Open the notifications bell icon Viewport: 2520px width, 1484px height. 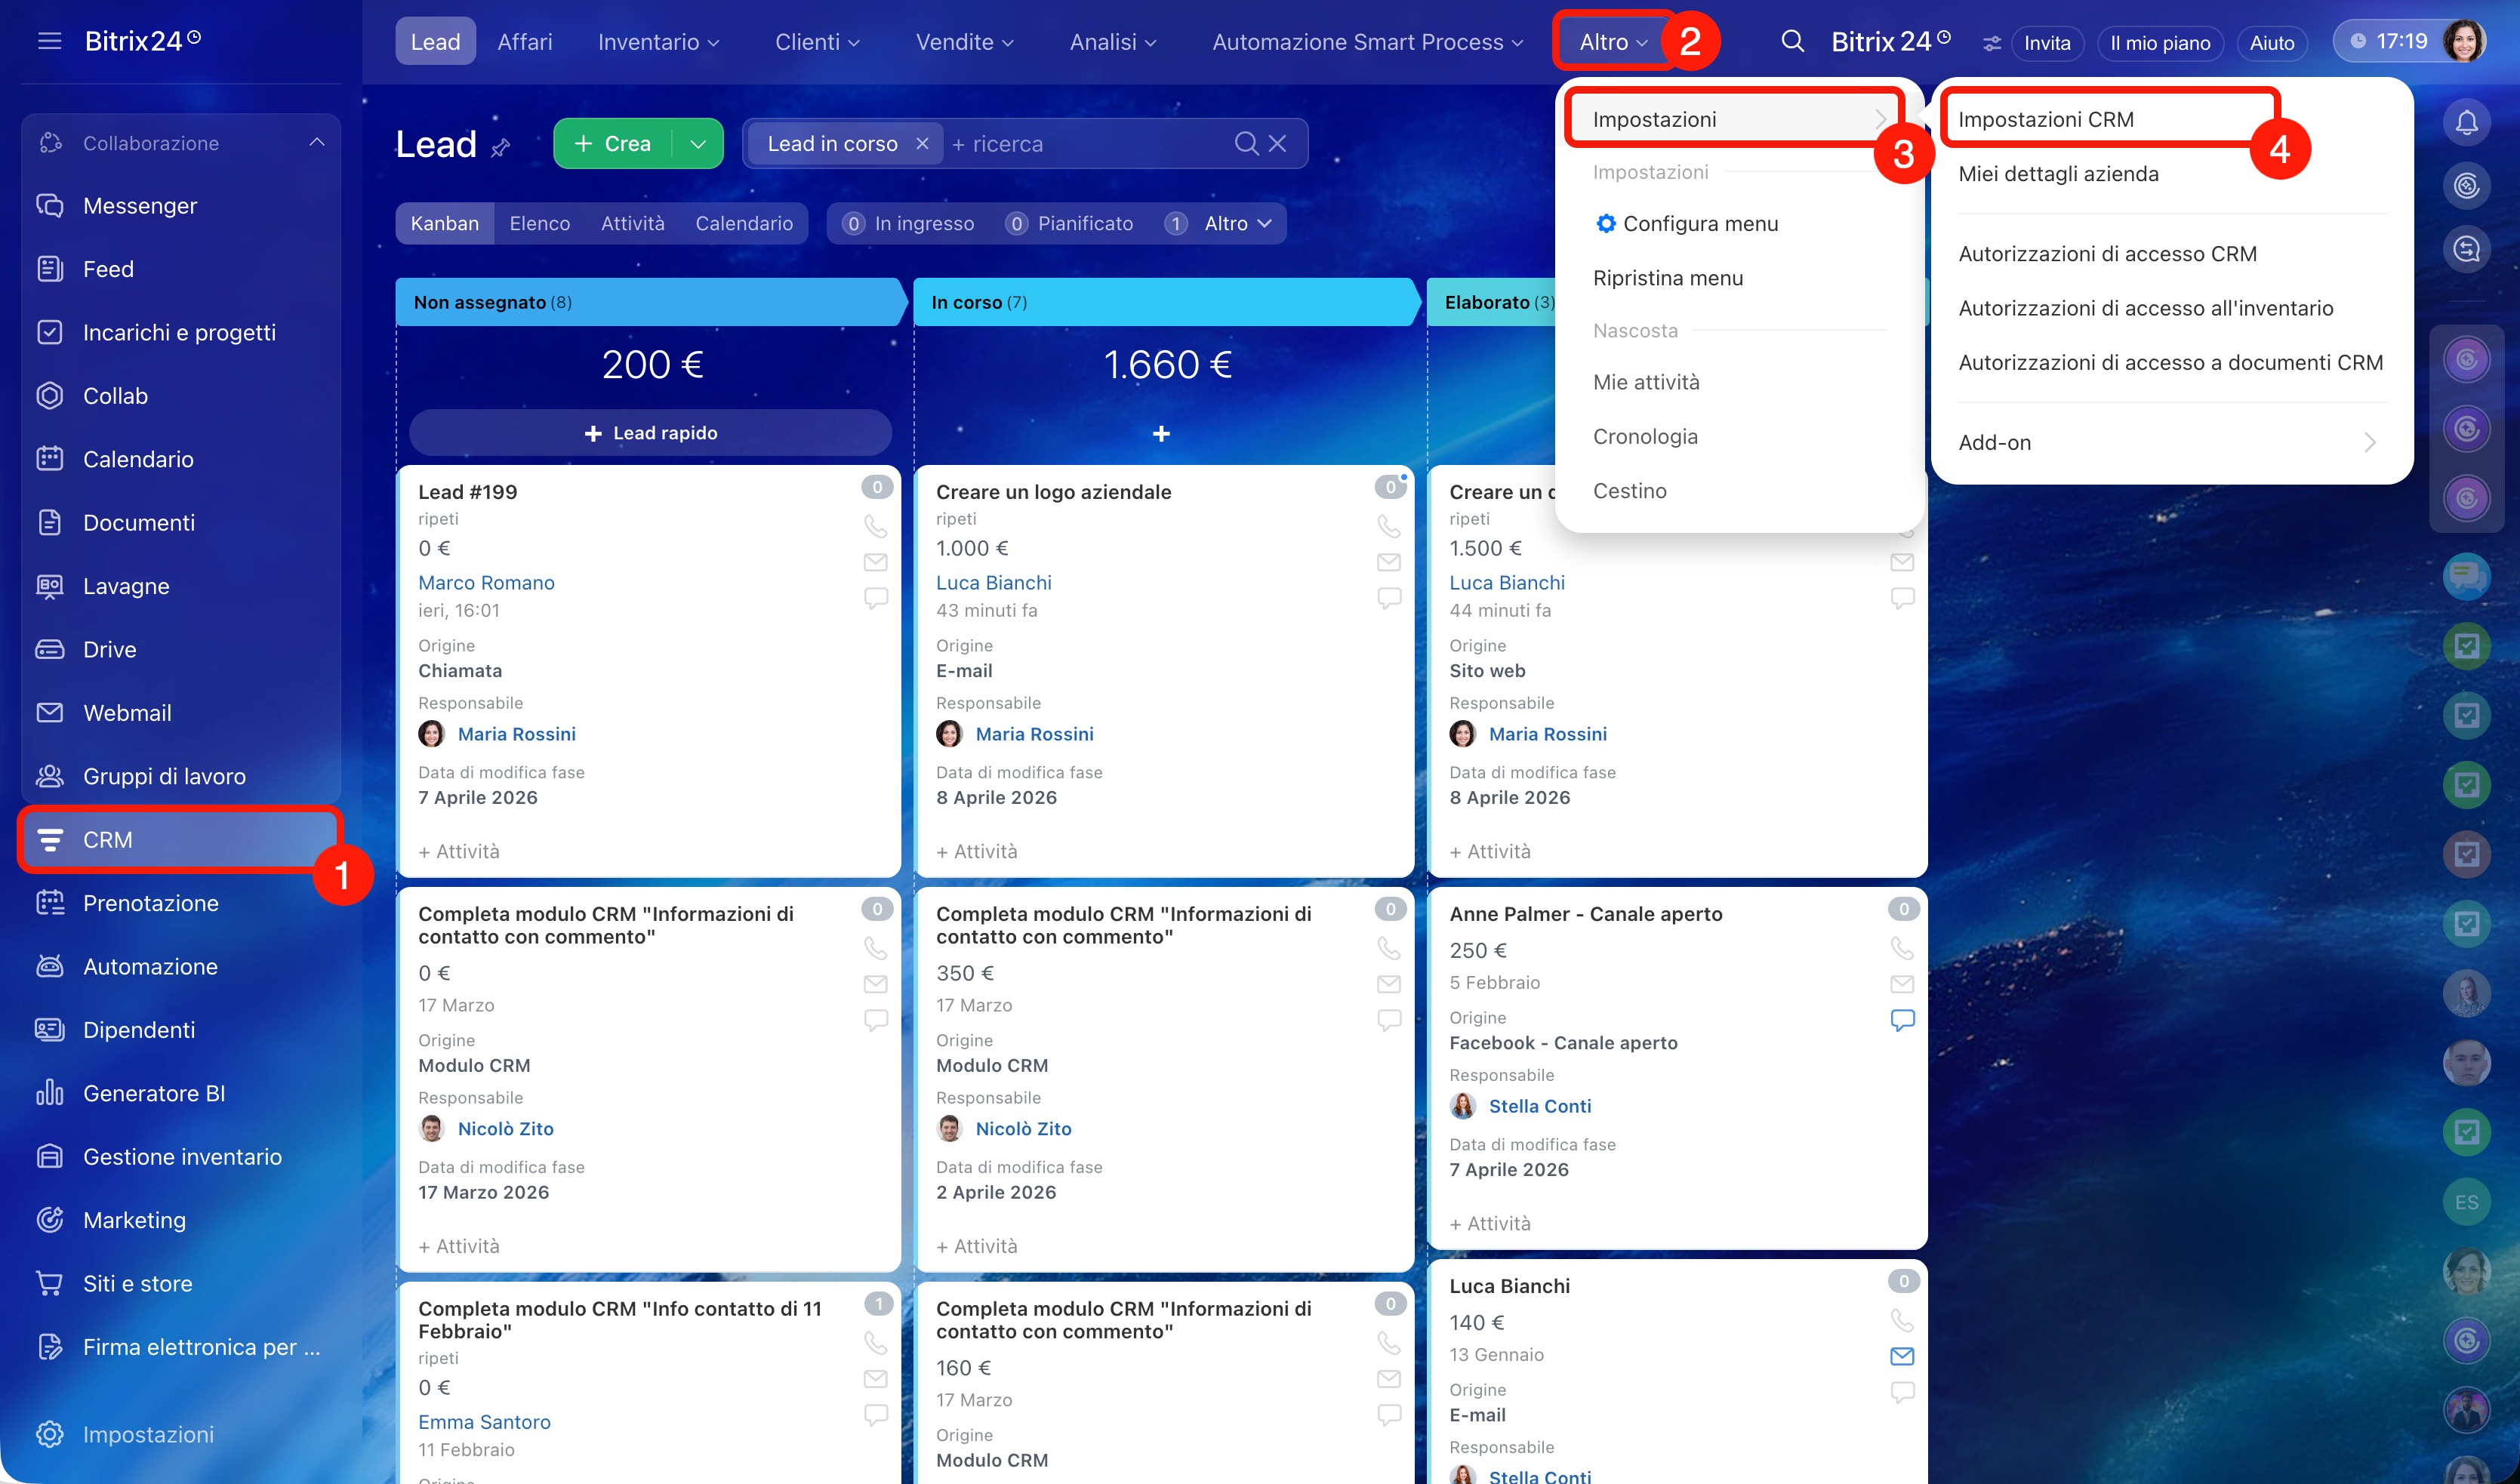[x=2466, y=123]
